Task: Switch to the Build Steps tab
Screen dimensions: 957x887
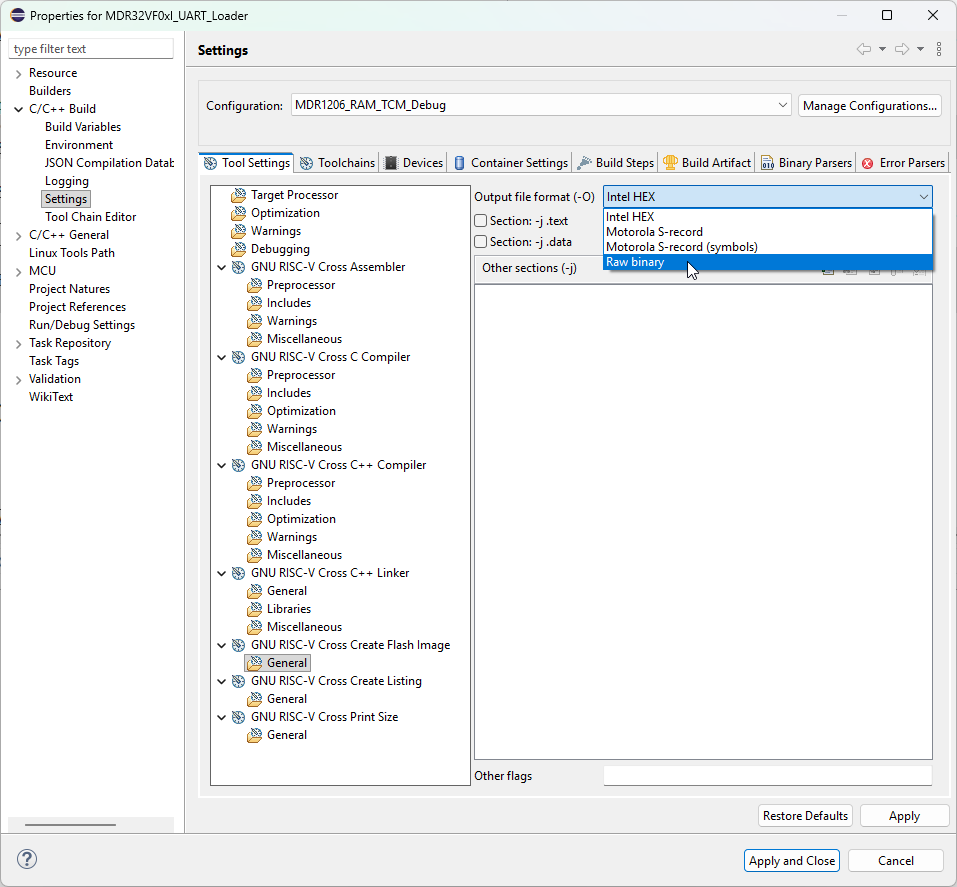Action: [616, 163]
